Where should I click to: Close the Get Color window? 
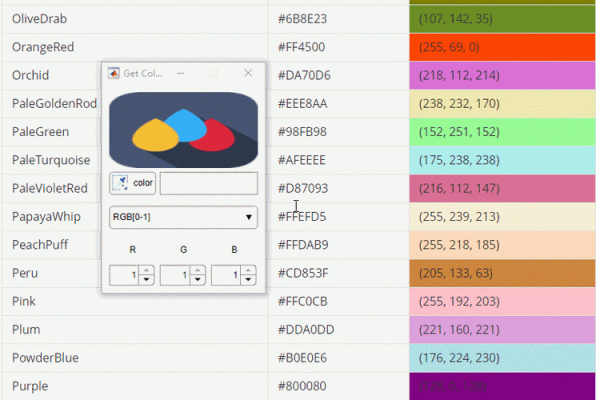248,73
